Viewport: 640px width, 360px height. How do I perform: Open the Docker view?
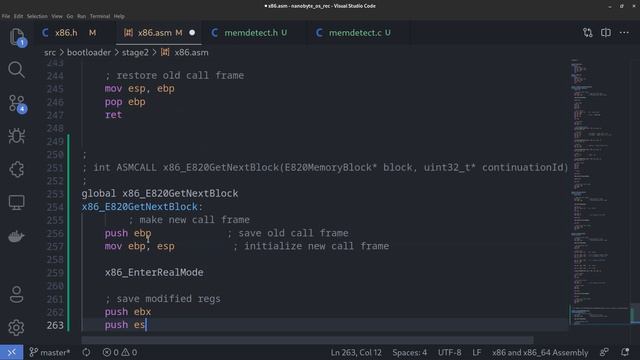click(x=16, y=236)
